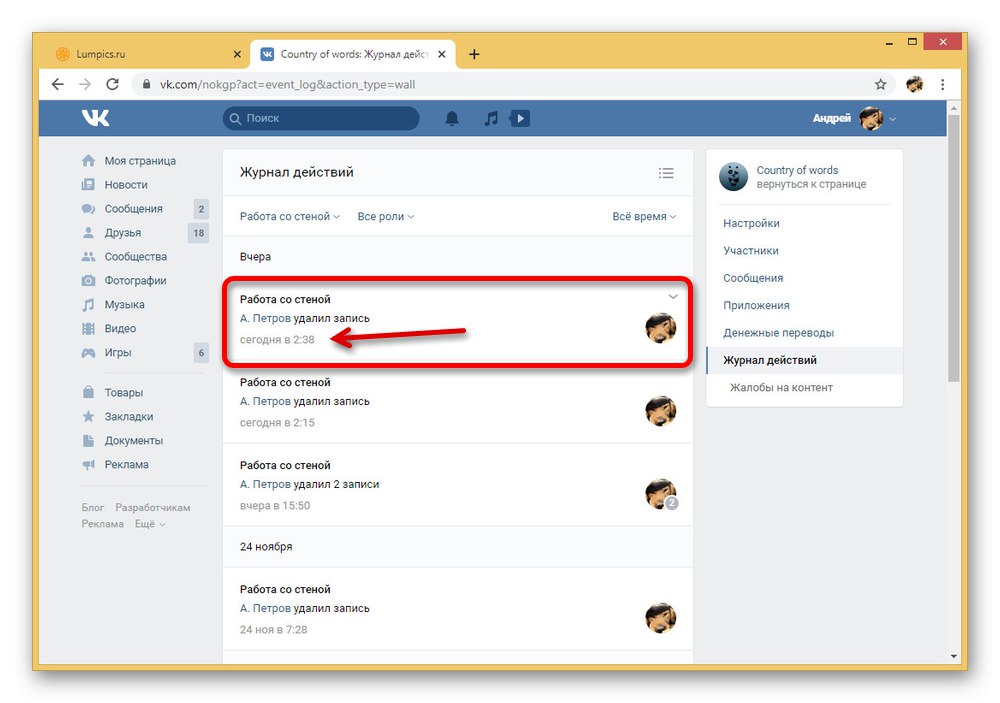
Task: Open Денежные переводы section
Action: 779,333
